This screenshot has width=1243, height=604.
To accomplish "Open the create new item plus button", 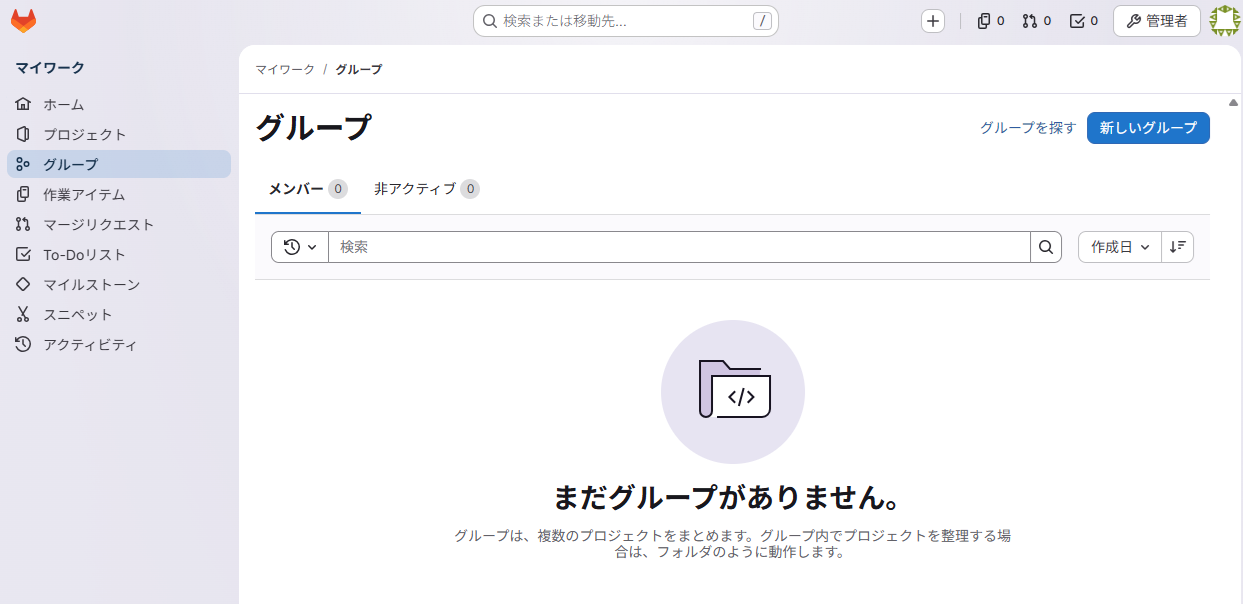I will [932, 20].
